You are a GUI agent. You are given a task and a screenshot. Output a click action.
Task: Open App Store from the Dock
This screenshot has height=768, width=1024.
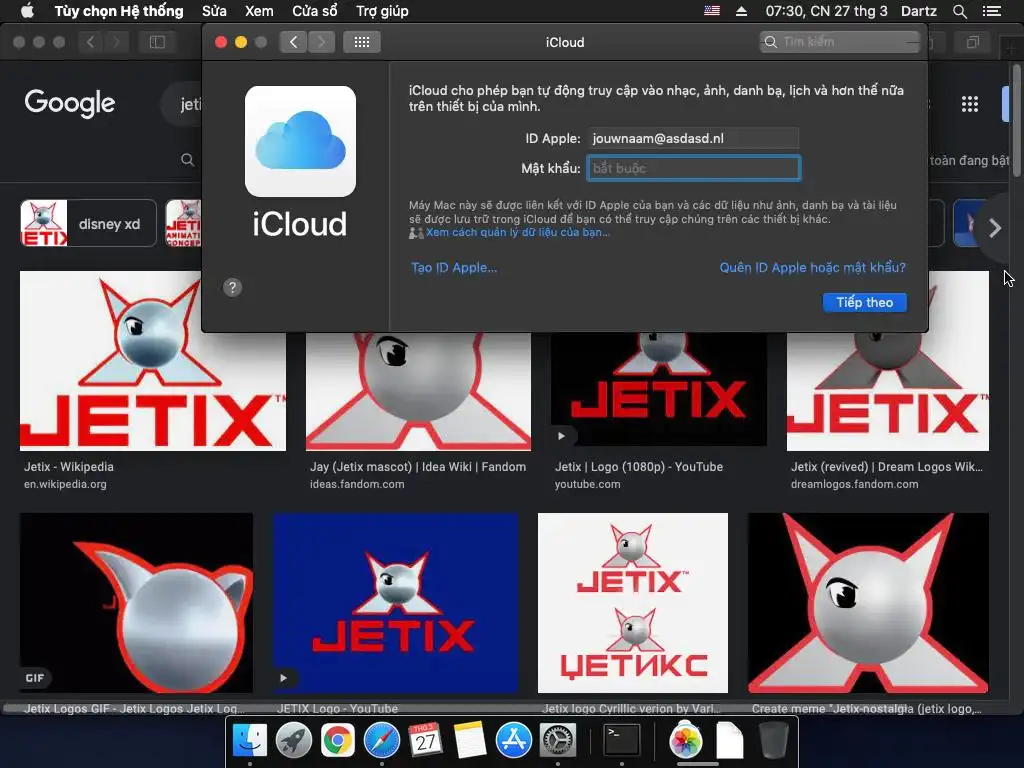(513, 740)
